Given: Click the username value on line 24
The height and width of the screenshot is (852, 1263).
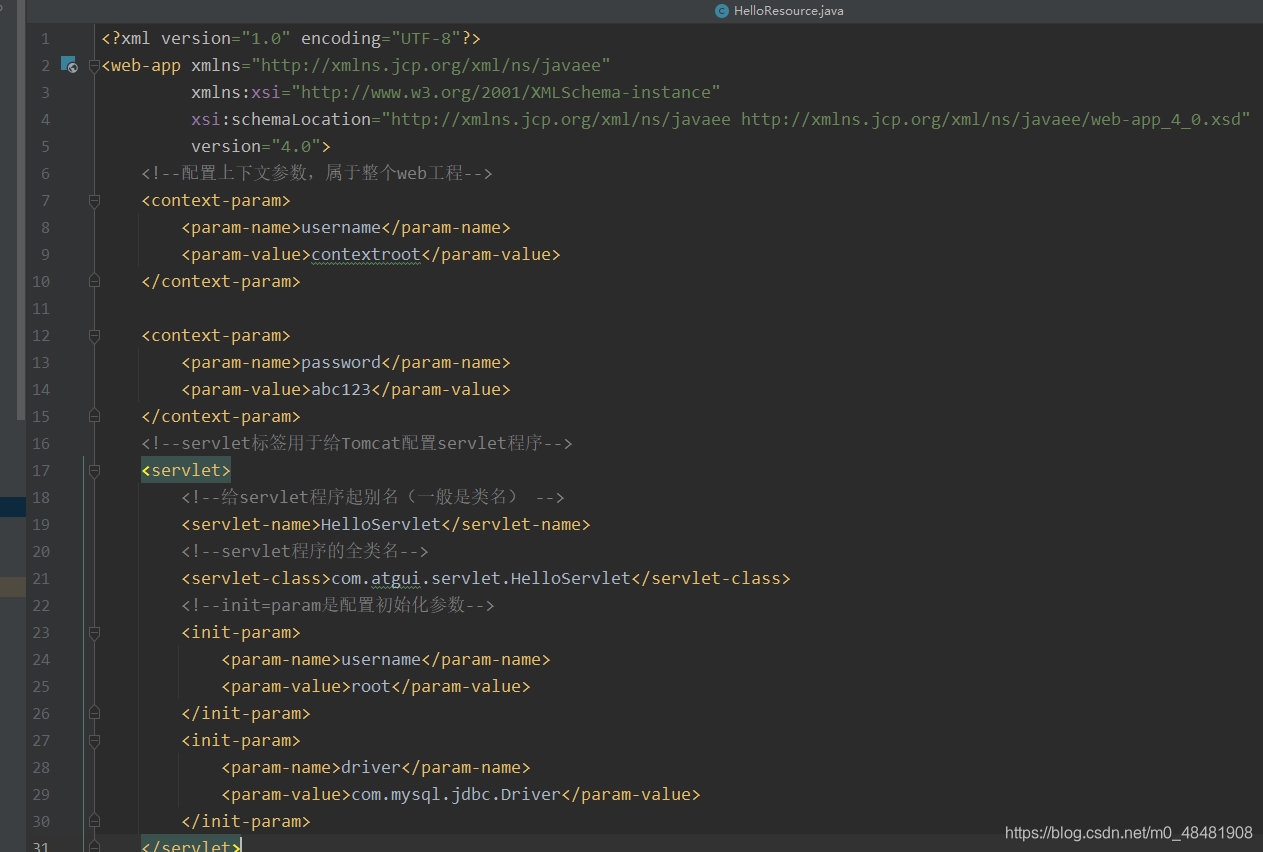Looking at the screenshot, I should [381, 659].
